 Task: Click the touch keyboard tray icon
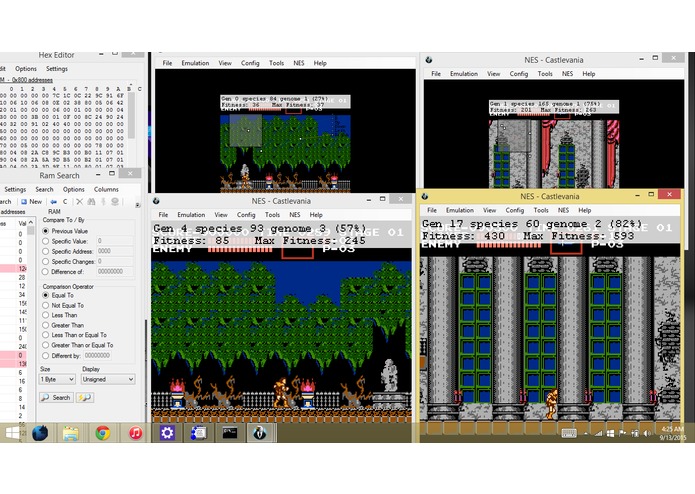pyautogui.click(x=569, y=433)
